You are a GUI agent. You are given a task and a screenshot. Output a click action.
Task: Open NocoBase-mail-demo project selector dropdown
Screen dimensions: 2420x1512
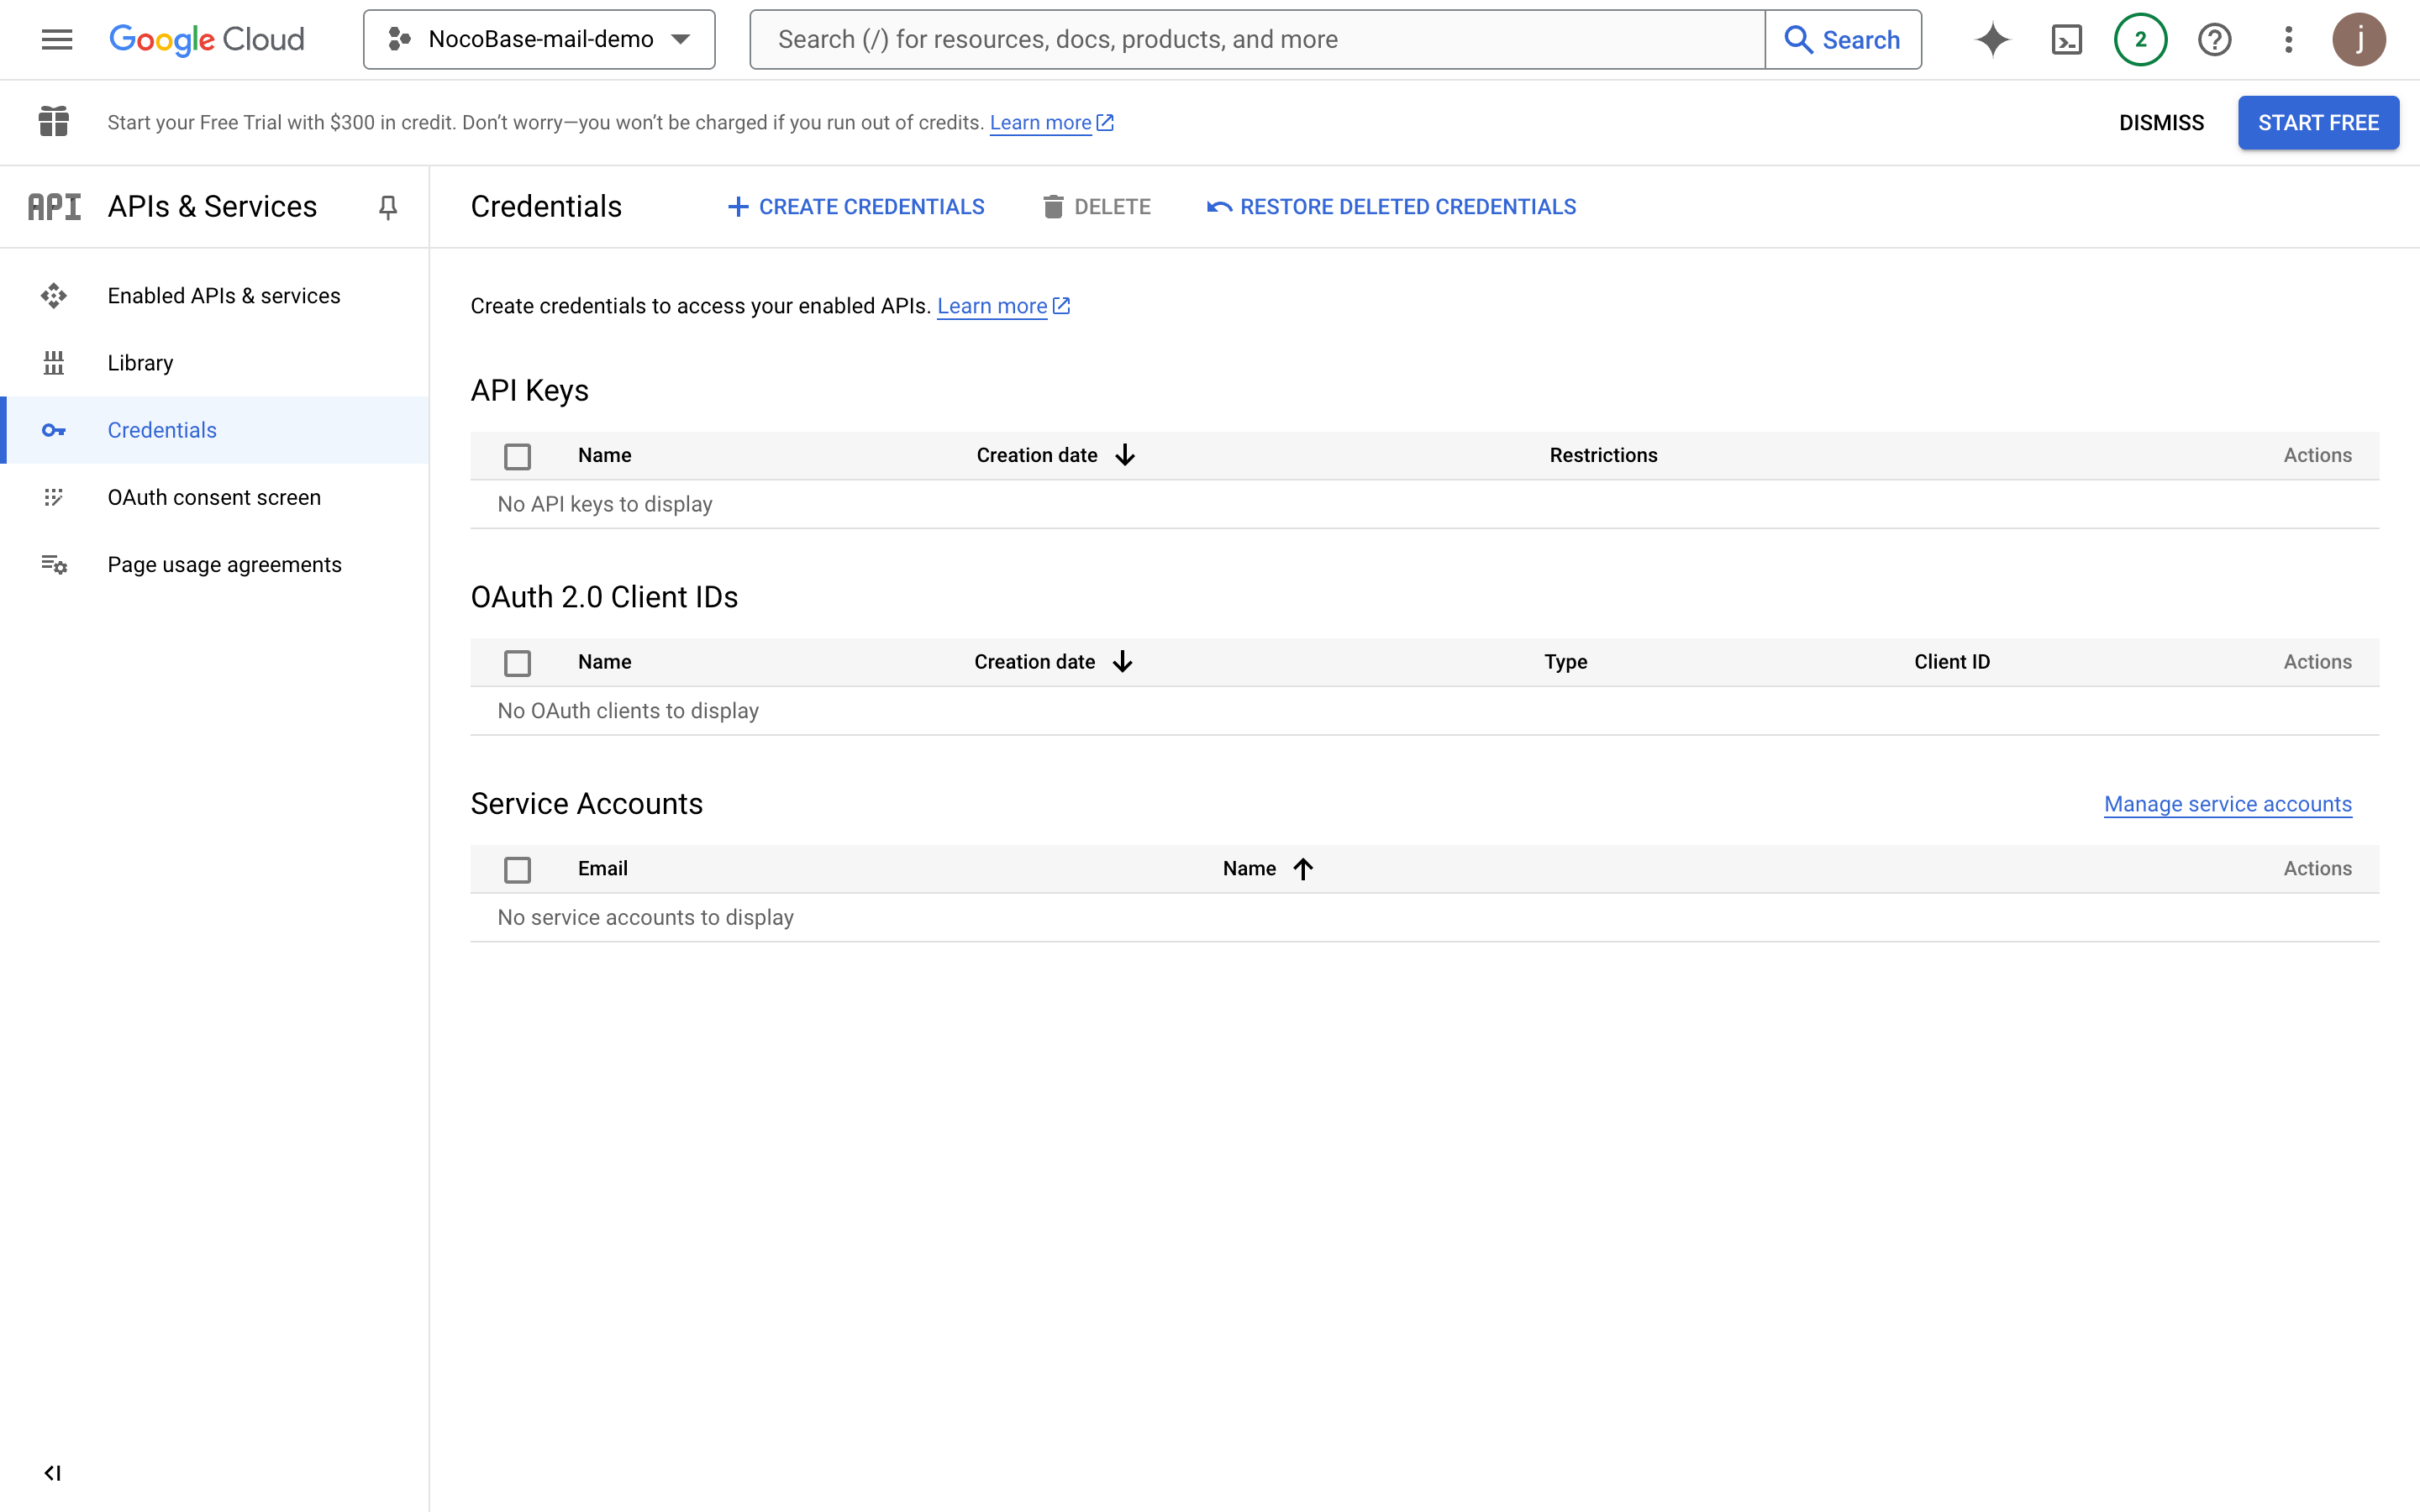click(539, 39)
